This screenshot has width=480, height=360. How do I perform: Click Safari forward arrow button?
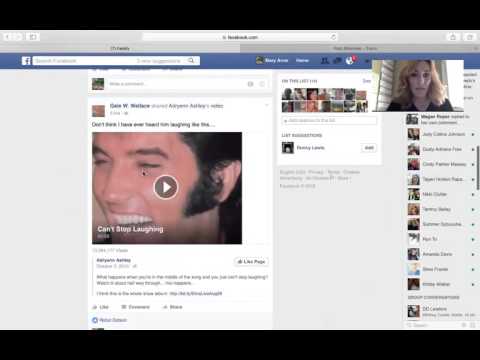click(x=18, y=37)
